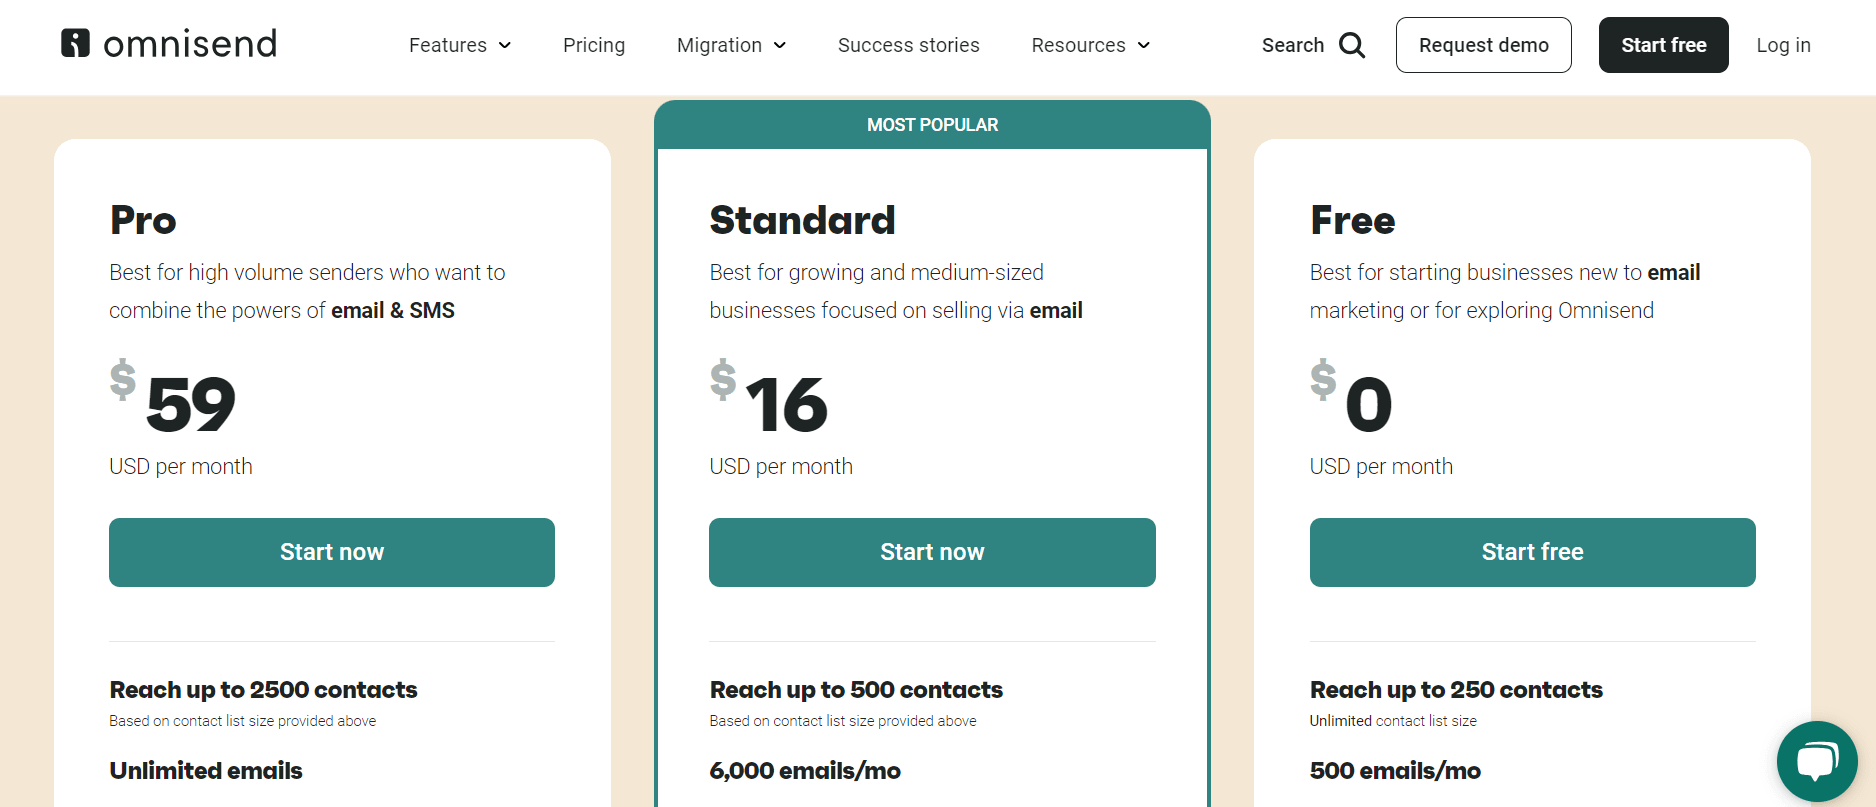Click Reach up to 250 contacts text
The image size is (1876, 807).
1456,690
